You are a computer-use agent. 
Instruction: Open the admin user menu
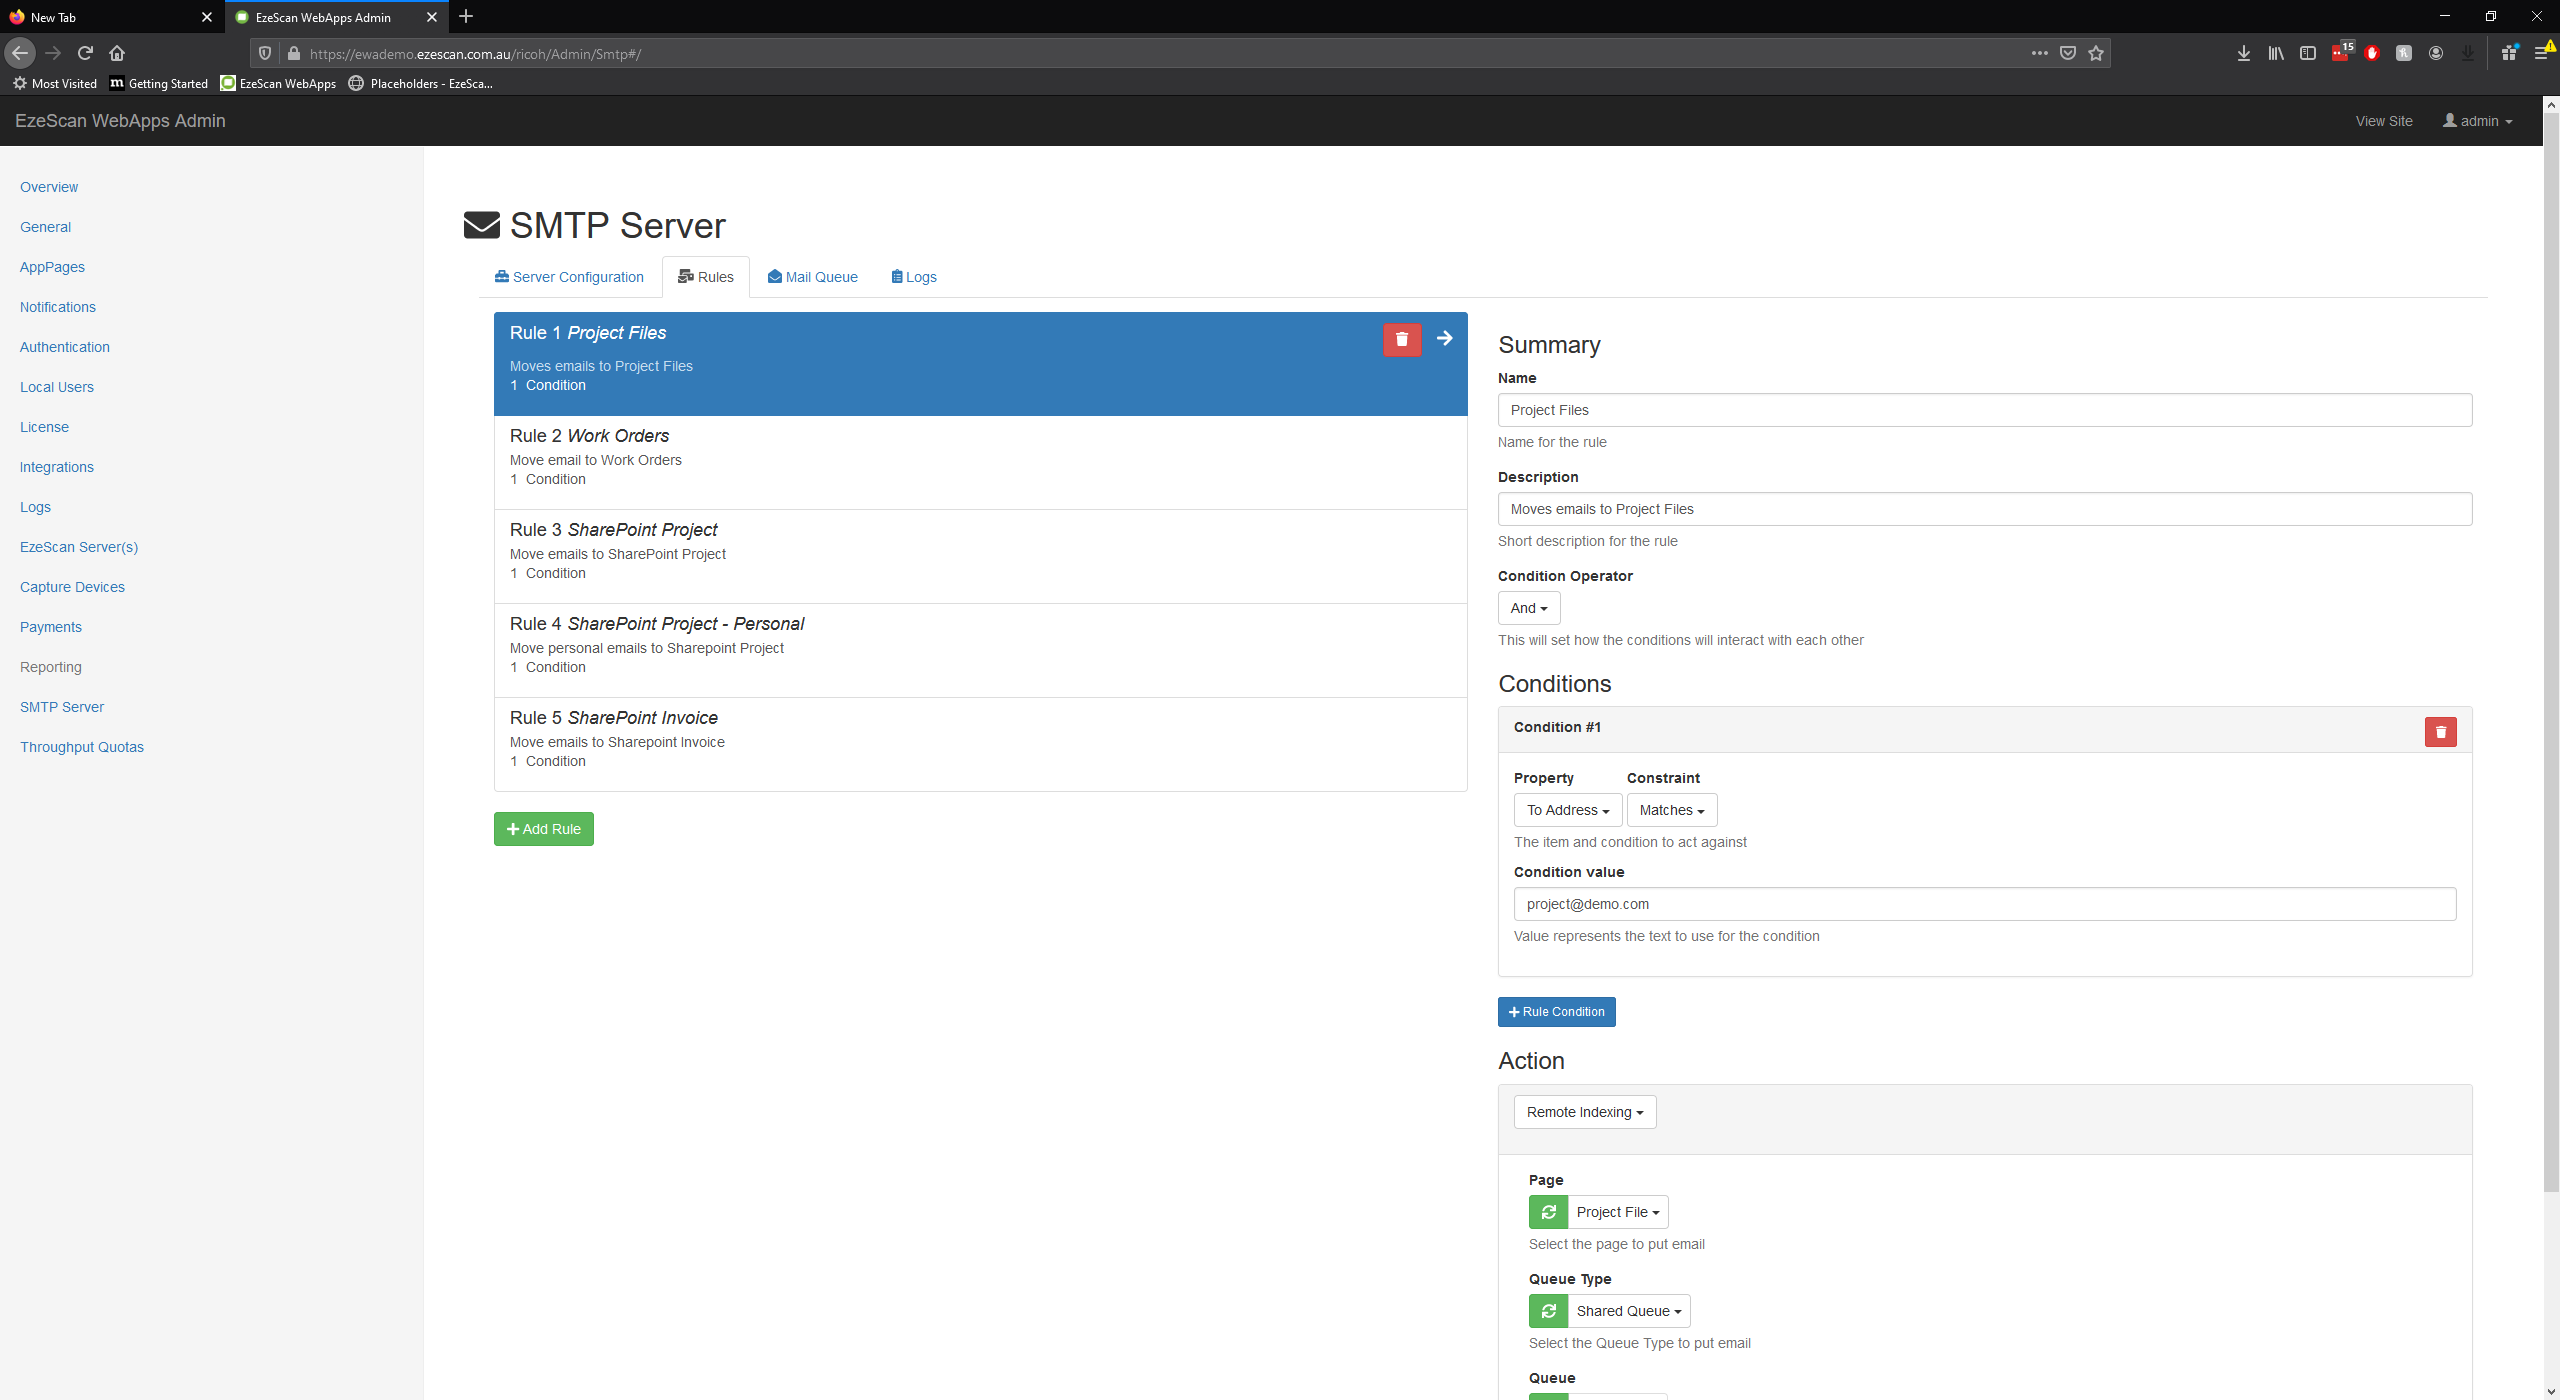2478,121
